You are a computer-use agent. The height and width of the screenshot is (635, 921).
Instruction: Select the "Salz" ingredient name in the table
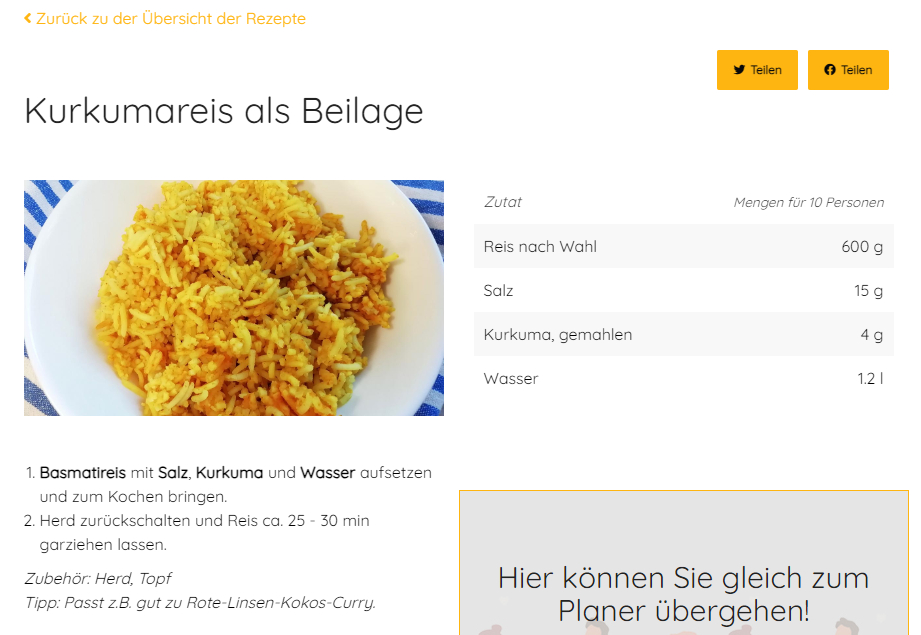[498, 291]
